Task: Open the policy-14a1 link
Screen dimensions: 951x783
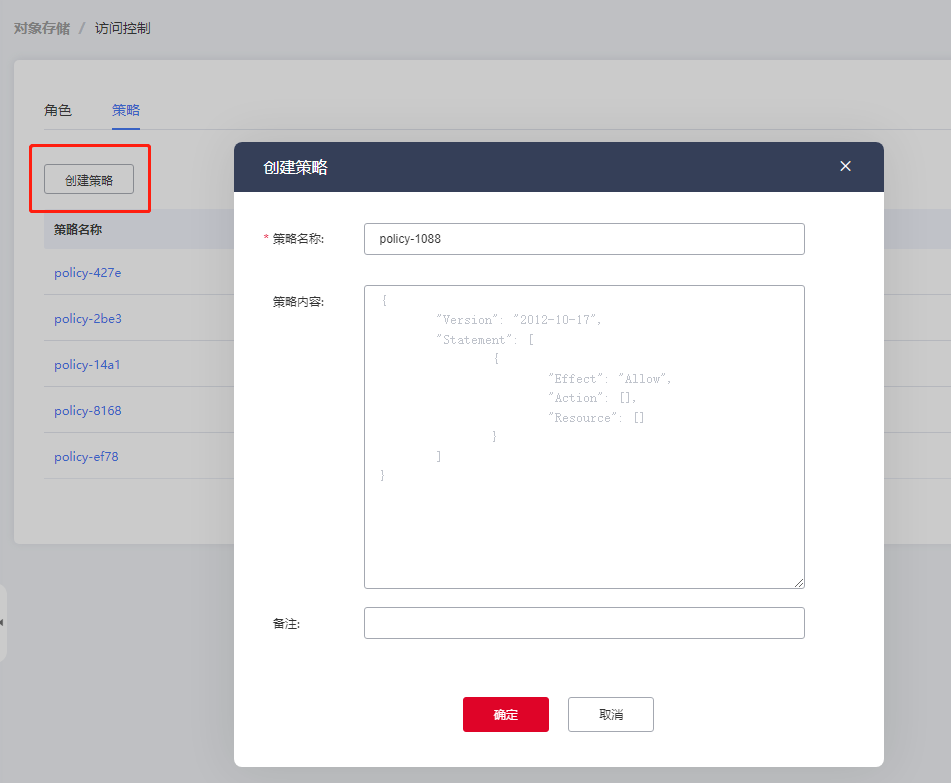Action: click(x=87, y=365)
